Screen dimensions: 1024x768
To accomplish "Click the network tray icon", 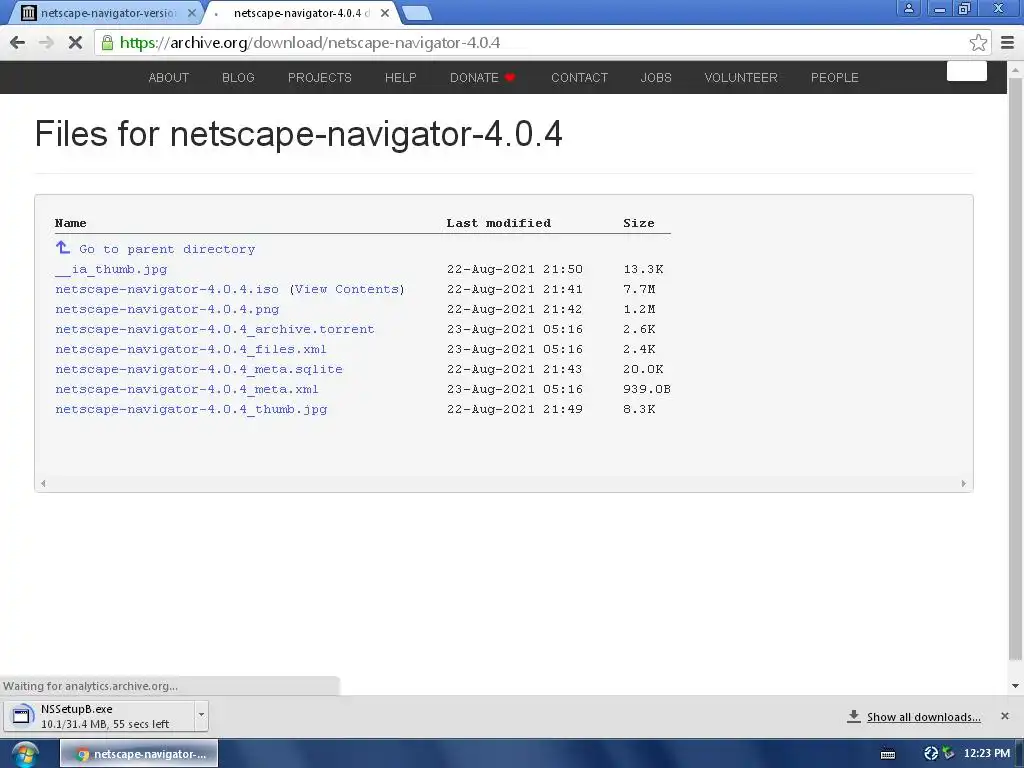I will point(948,754).
